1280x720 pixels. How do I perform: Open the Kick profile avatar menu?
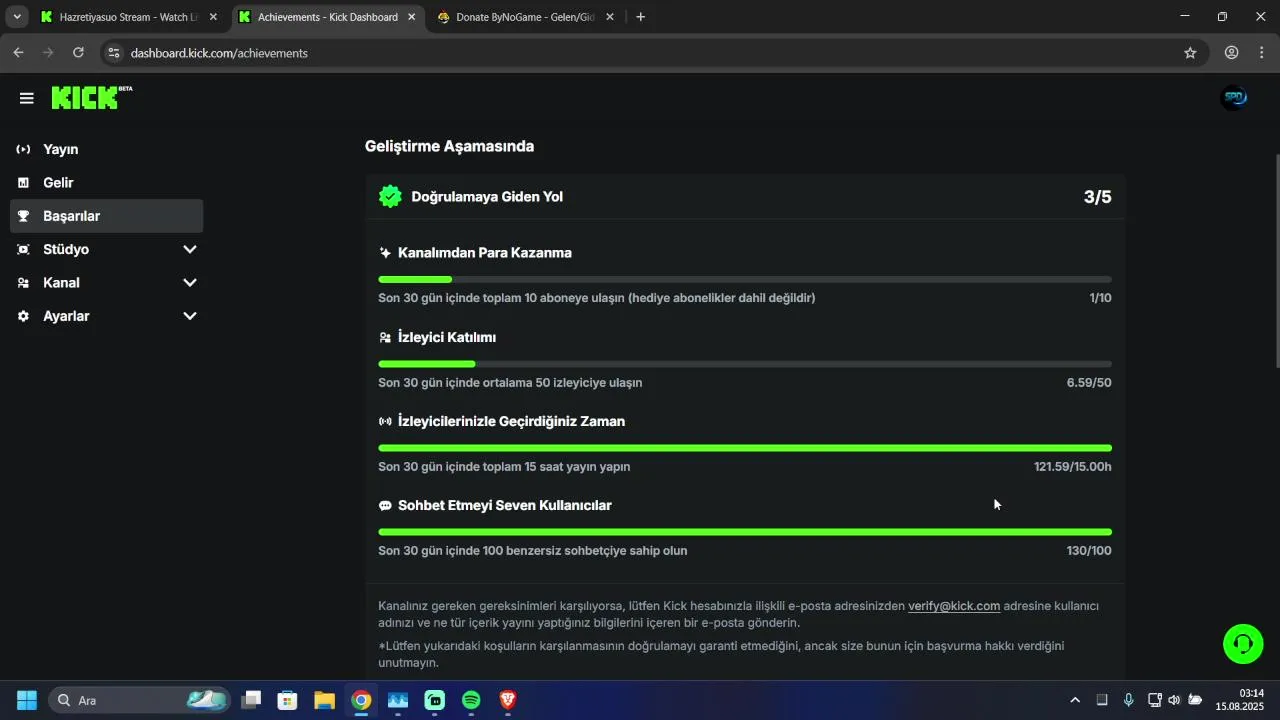1234,97
